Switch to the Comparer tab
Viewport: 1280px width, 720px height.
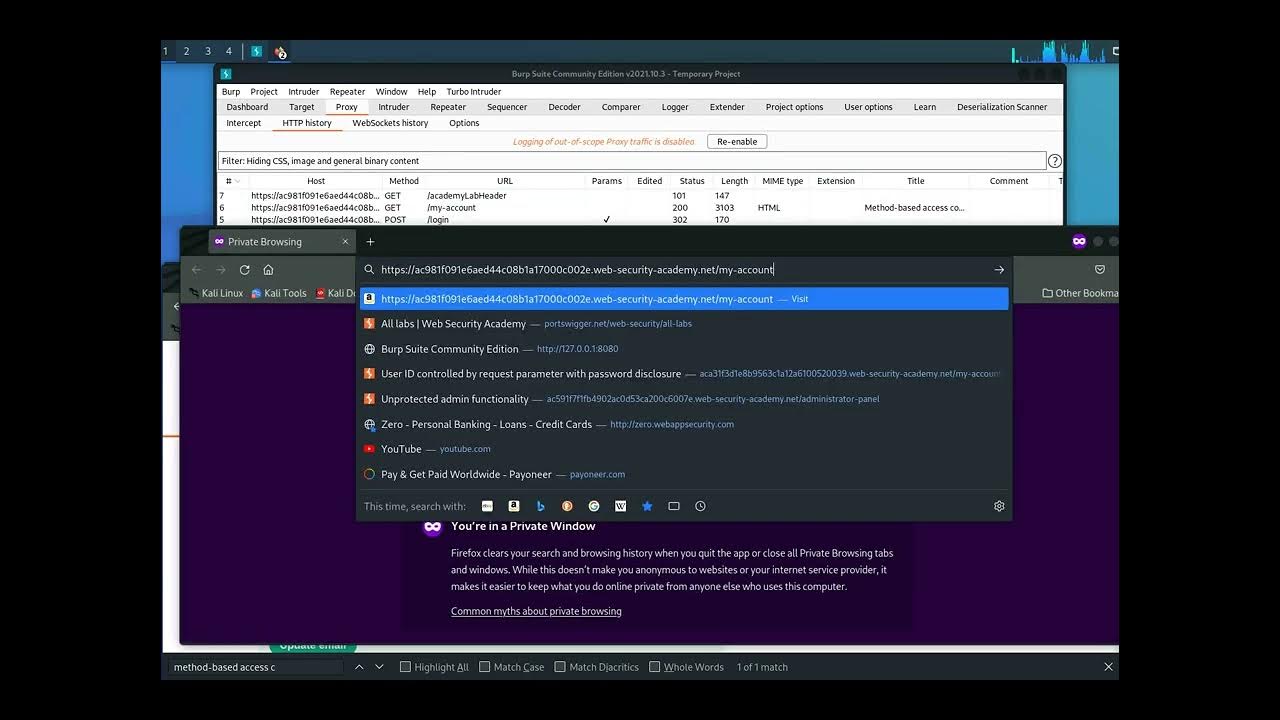[621, 107]
